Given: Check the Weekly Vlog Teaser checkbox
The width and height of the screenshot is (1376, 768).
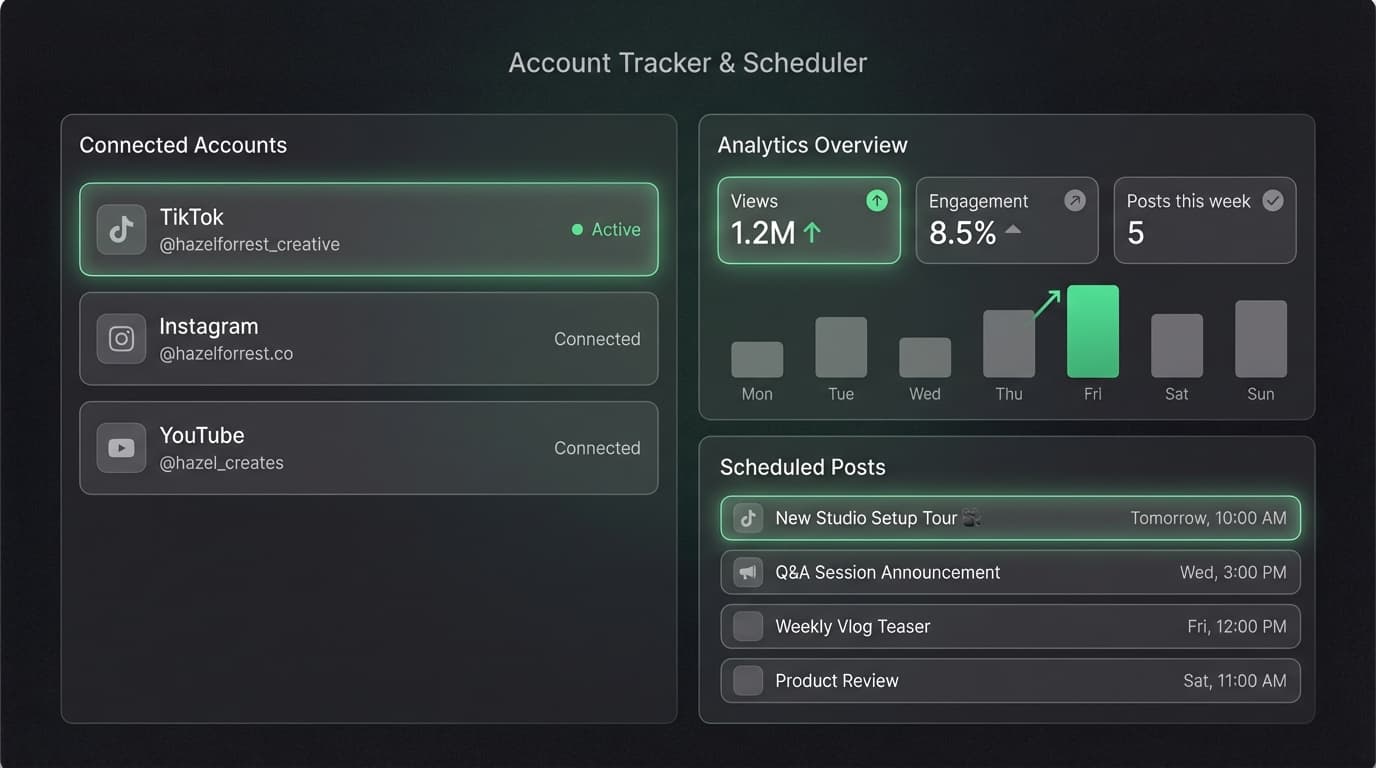Looking at the screenshot, I should tap(748, 626).
